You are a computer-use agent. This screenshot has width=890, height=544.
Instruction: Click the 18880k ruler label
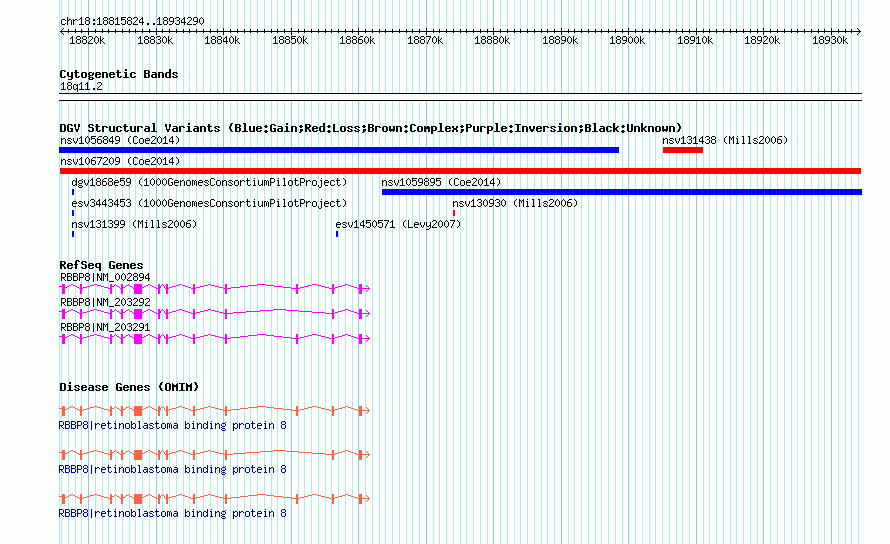[x=492, y=40]
